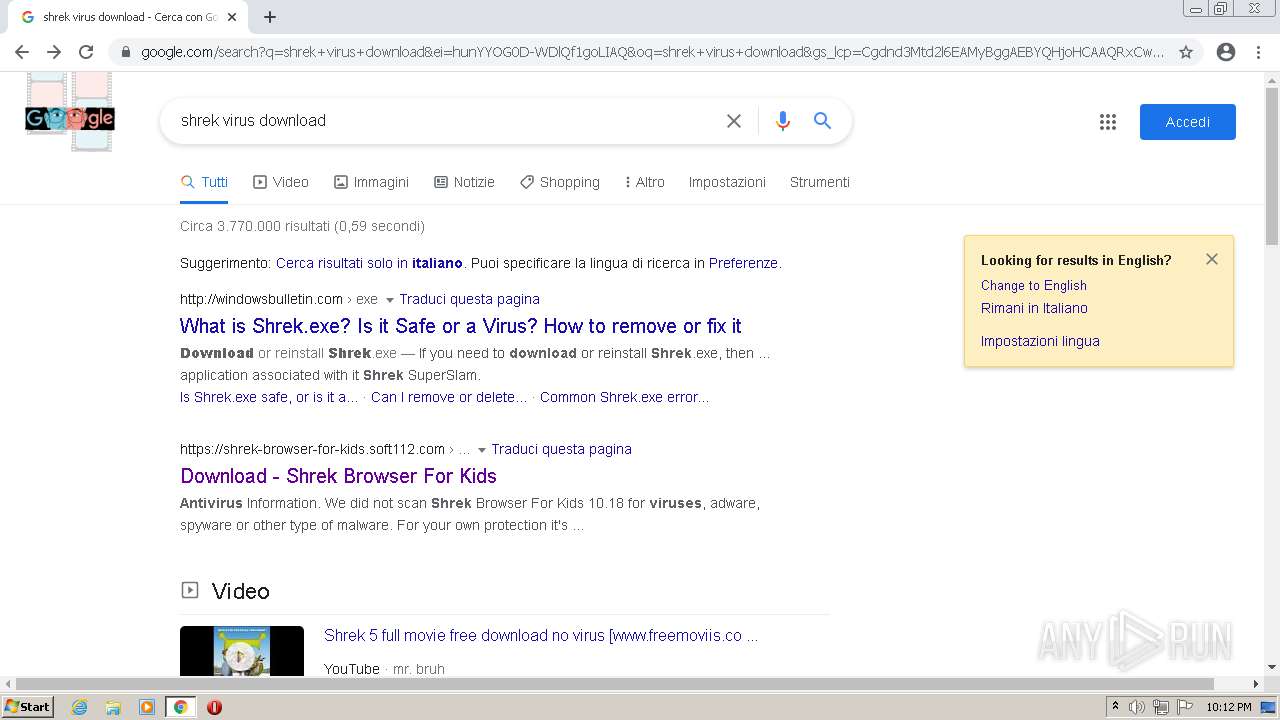Switch to the Shopping results tab
The image size is (1280, 720).
pos(560,182)
